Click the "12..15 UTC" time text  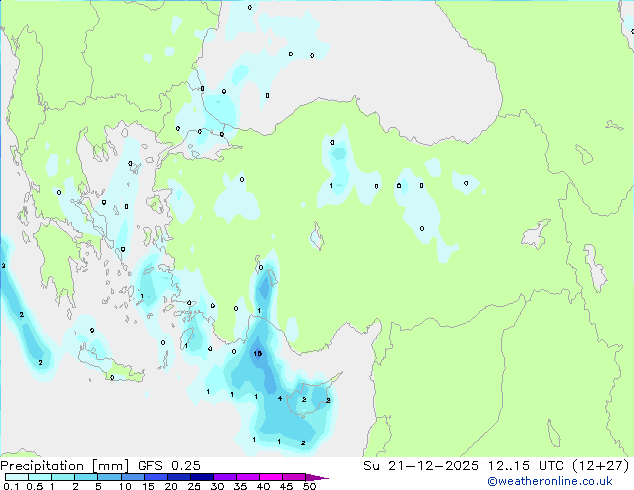click(526, 466)
